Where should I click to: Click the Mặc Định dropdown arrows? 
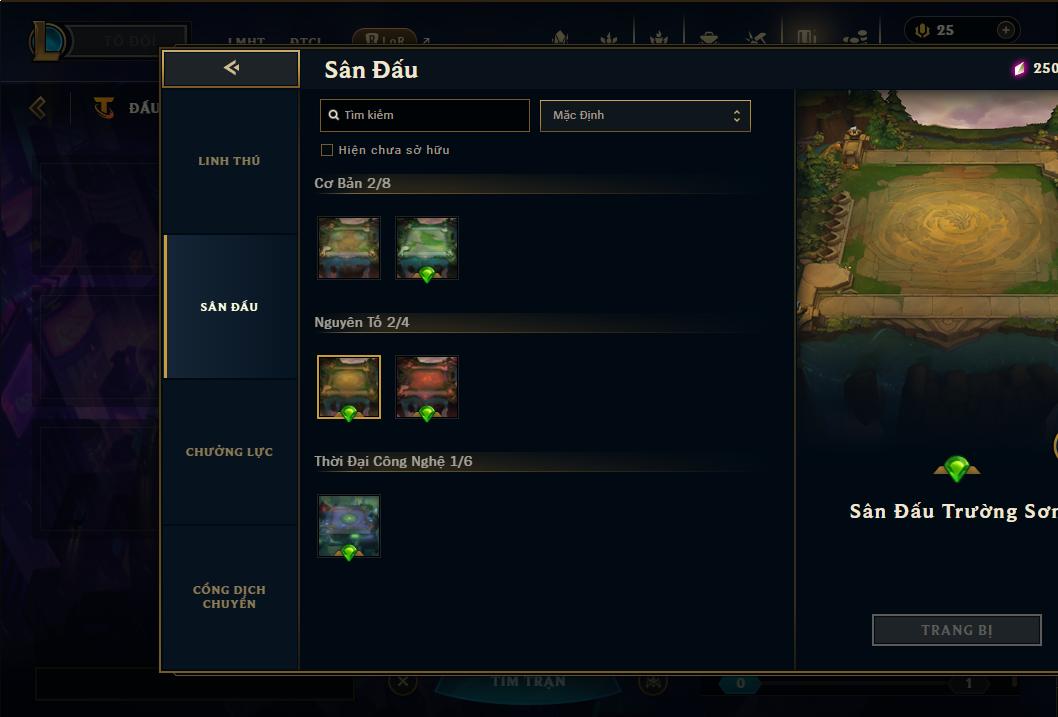(x=737, y=116)
